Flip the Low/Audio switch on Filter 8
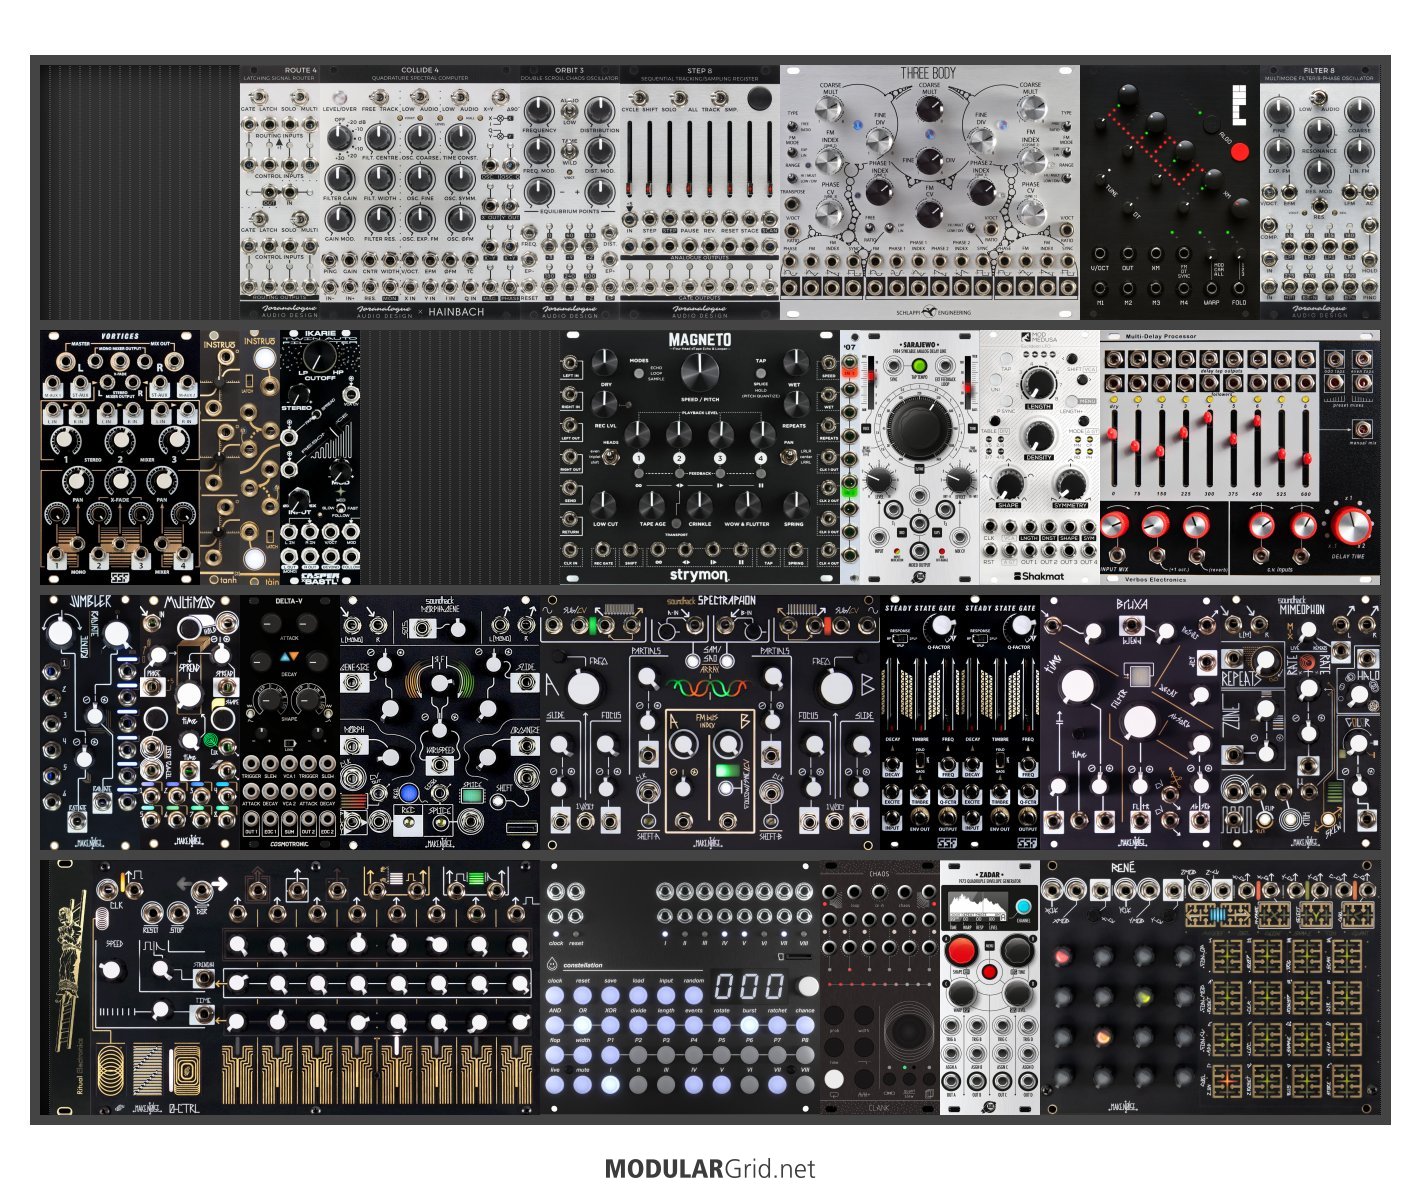This screenshot has height=1190, width=1421. pos(1319,98)
